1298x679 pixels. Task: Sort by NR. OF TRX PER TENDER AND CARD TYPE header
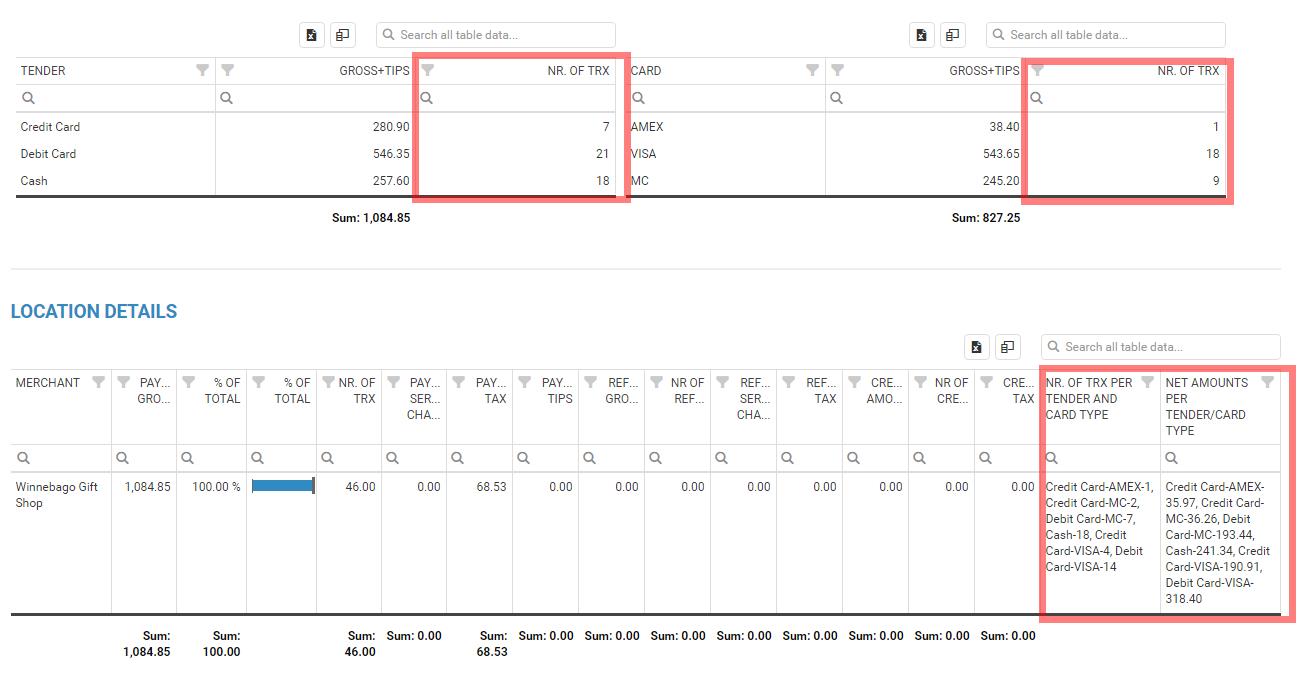click(1089, 398)
